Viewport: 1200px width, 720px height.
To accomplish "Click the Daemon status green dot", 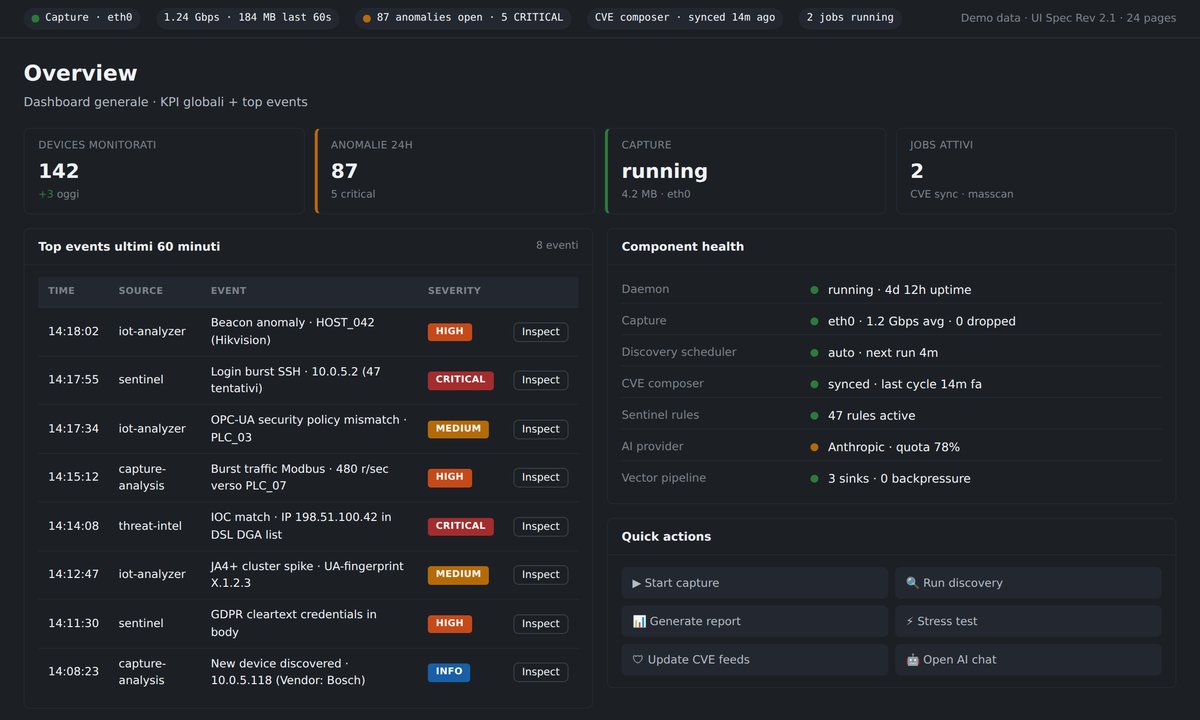I will pos(814,290).
